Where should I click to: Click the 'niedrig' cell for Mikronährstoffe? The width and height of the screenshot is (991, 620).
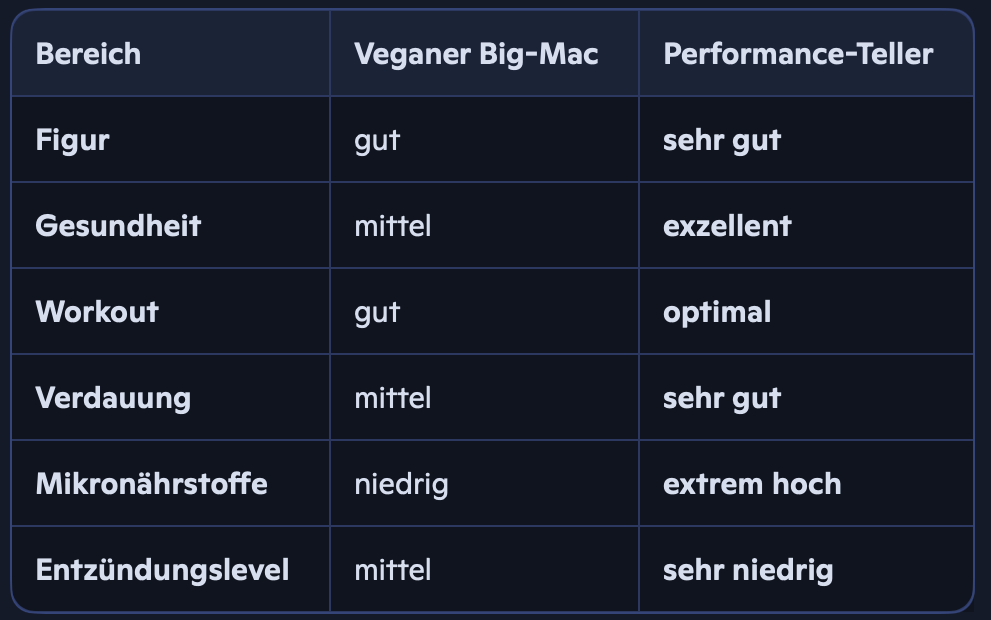tap(401, 484)
